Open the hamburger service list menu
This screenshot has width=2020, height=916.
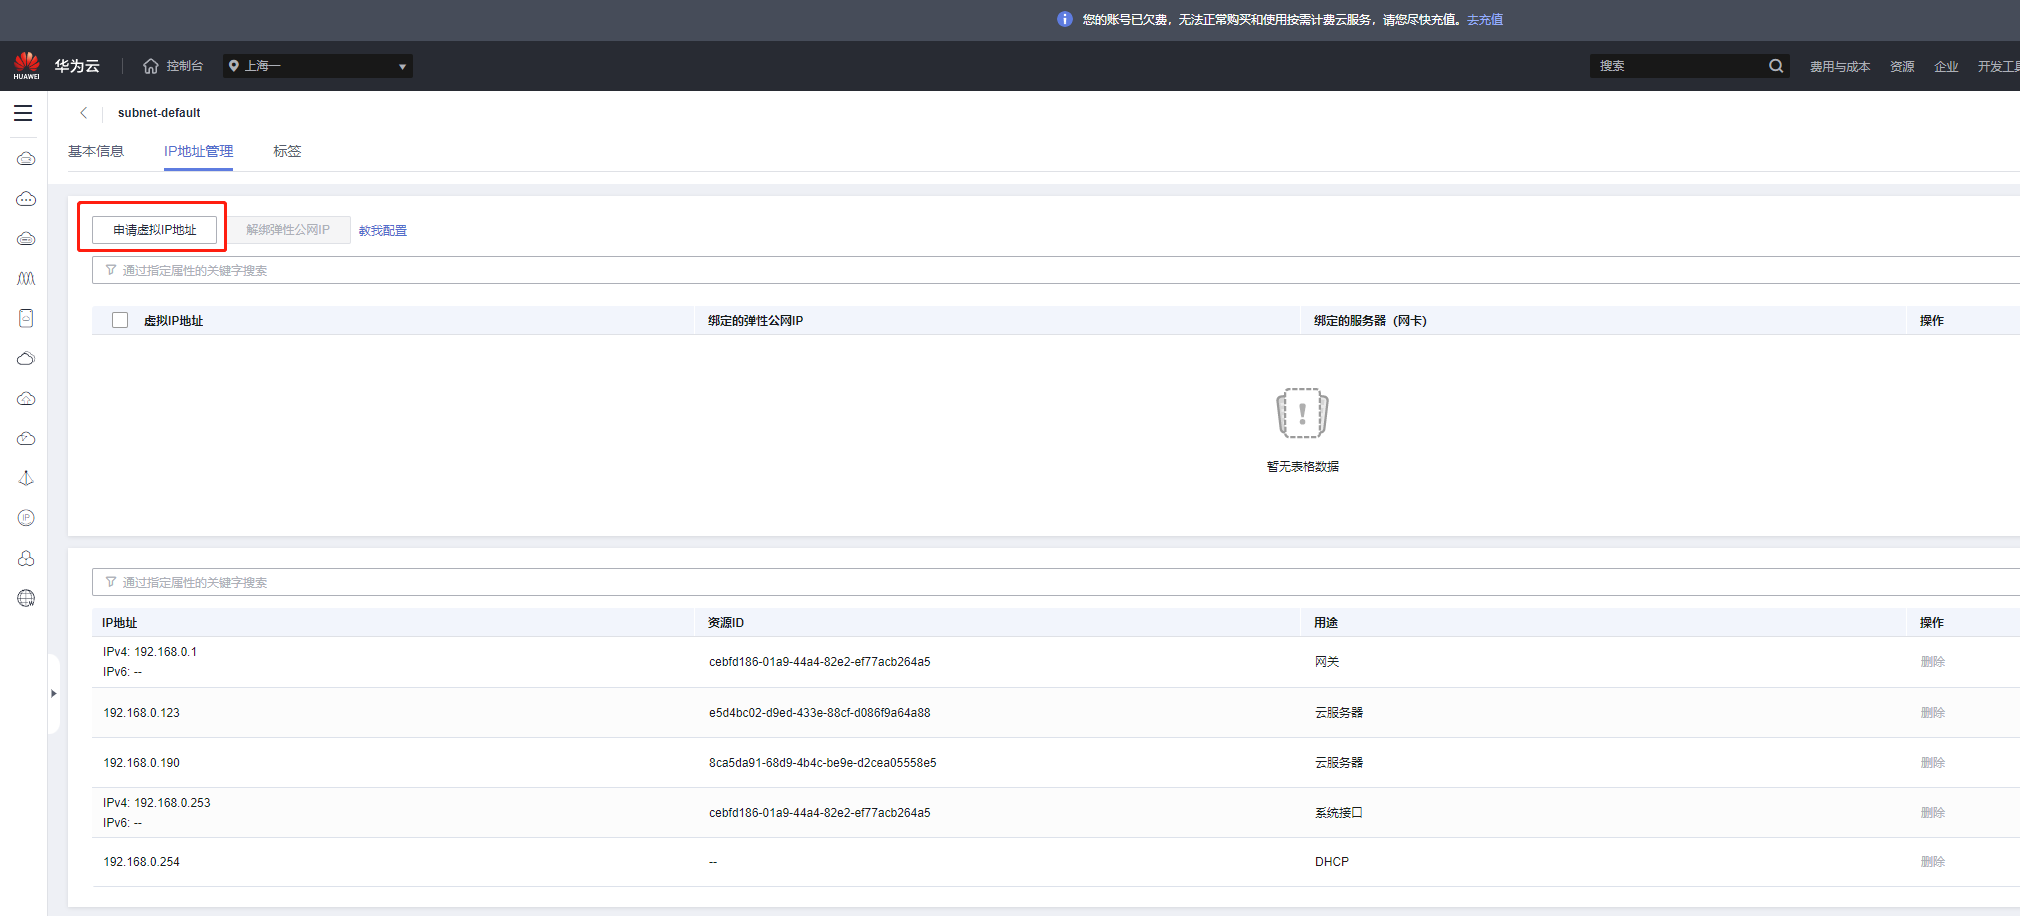(23, 113)
